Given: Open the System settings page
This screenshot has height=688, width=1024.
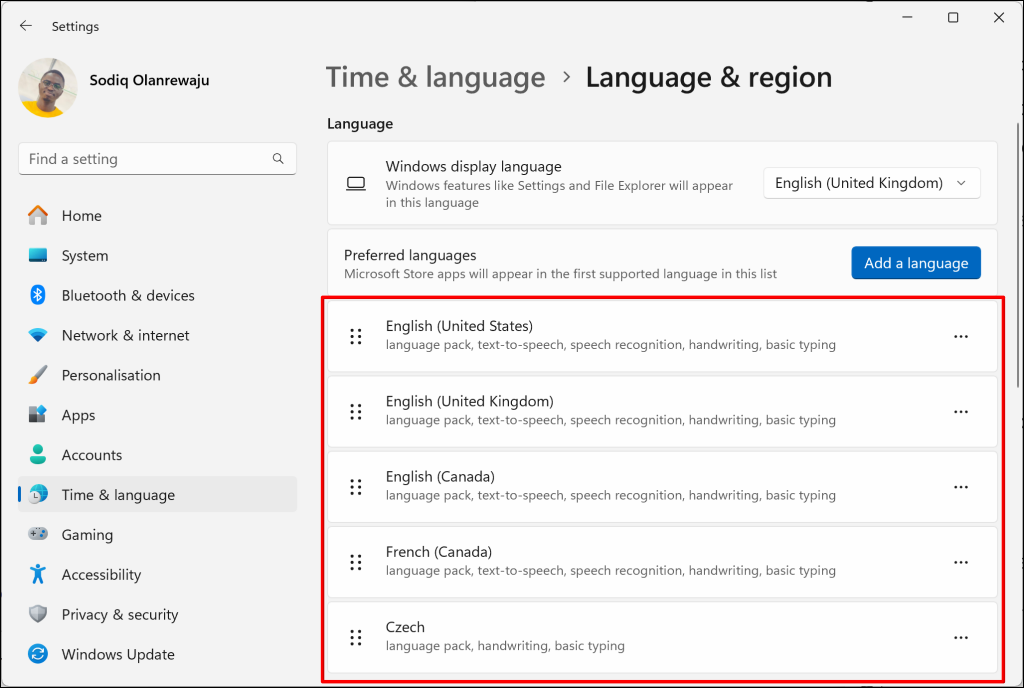Looking at the screenshot, I should click(157, 255).
